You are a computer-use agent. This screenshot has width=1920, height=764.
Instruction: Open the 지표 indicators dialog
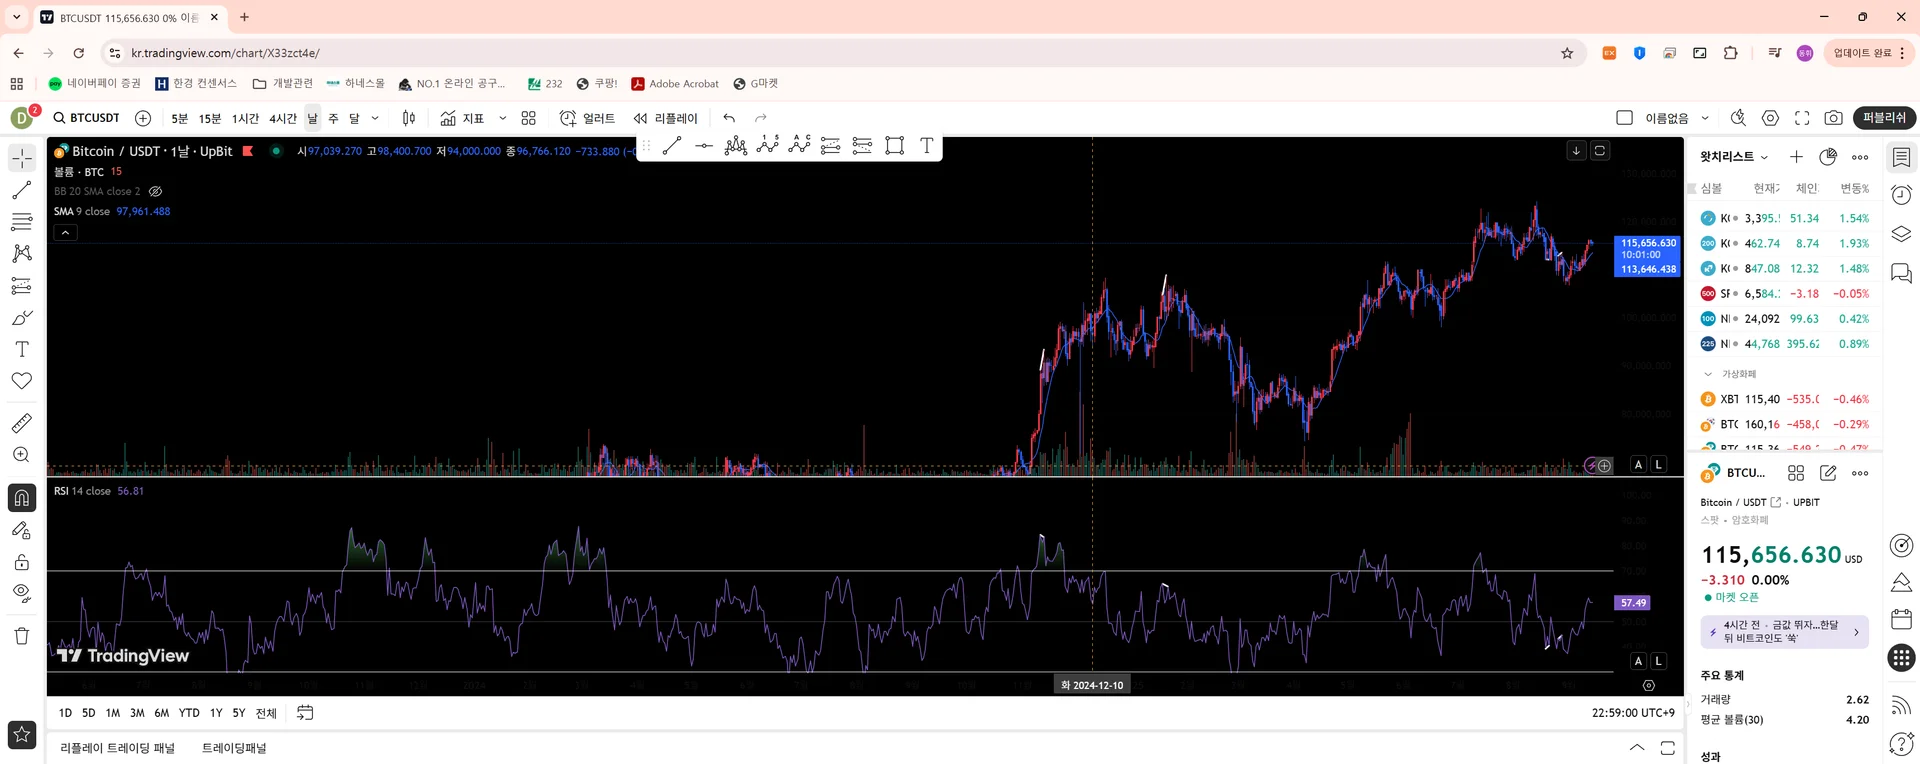tap(462, 118)
